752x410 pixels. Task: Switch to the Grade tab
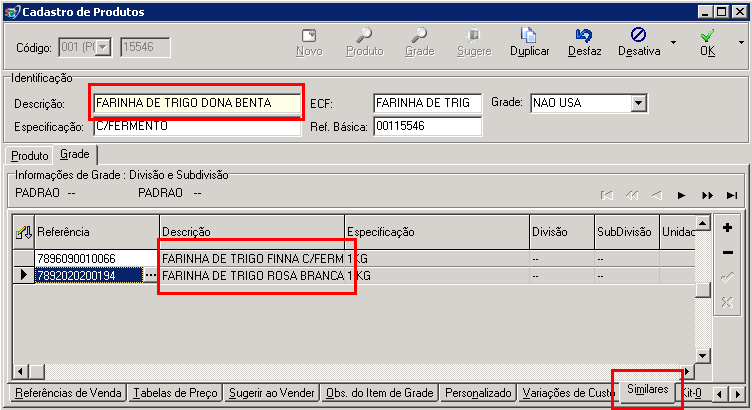pos(75,154)
